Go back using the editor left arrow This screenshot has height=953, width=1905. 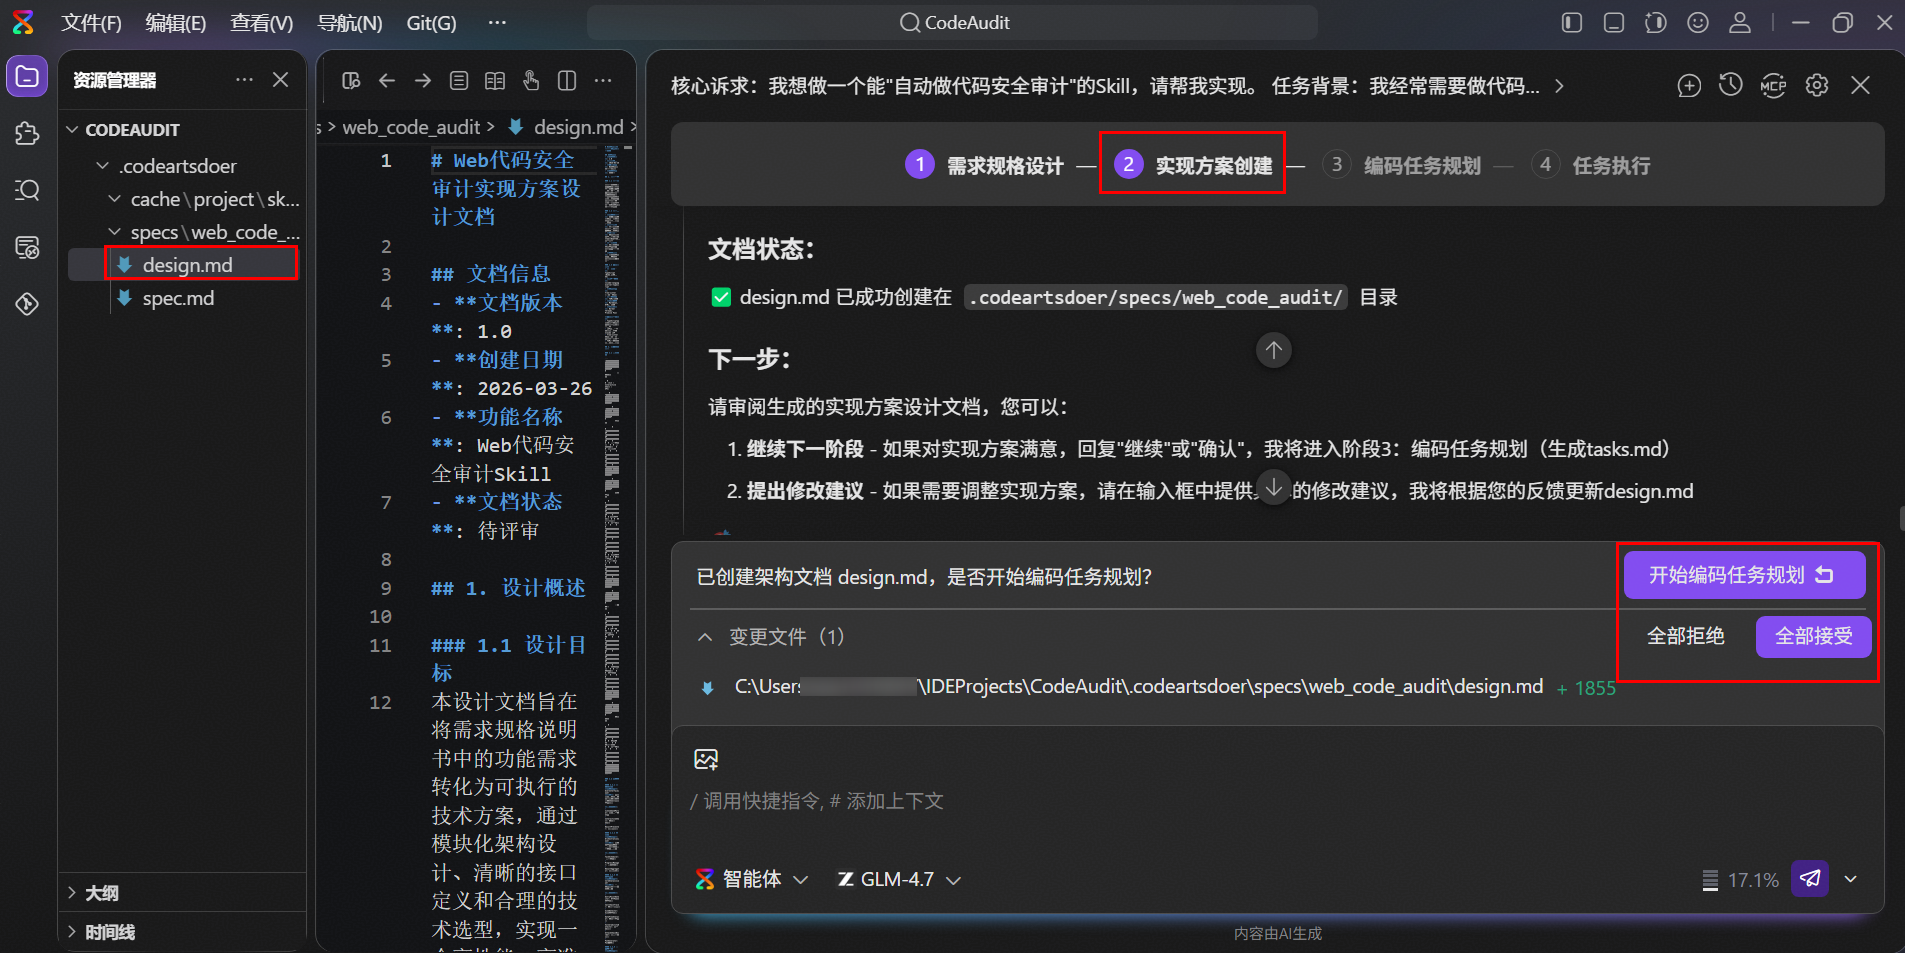click(387, 81)
